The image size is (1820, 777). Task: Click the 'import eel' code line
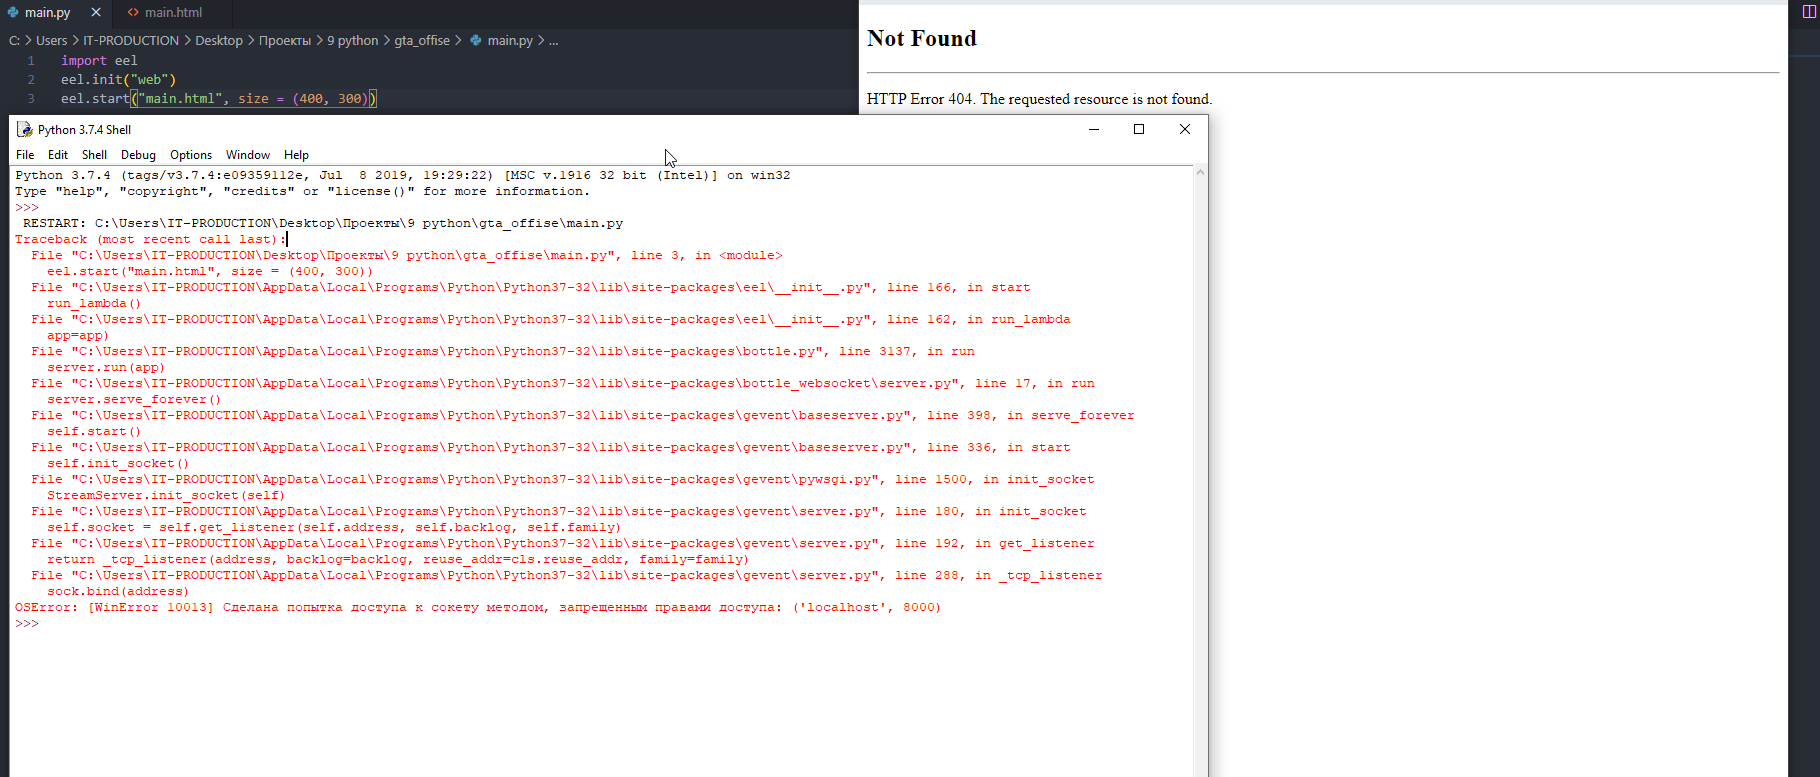(99, 61)
